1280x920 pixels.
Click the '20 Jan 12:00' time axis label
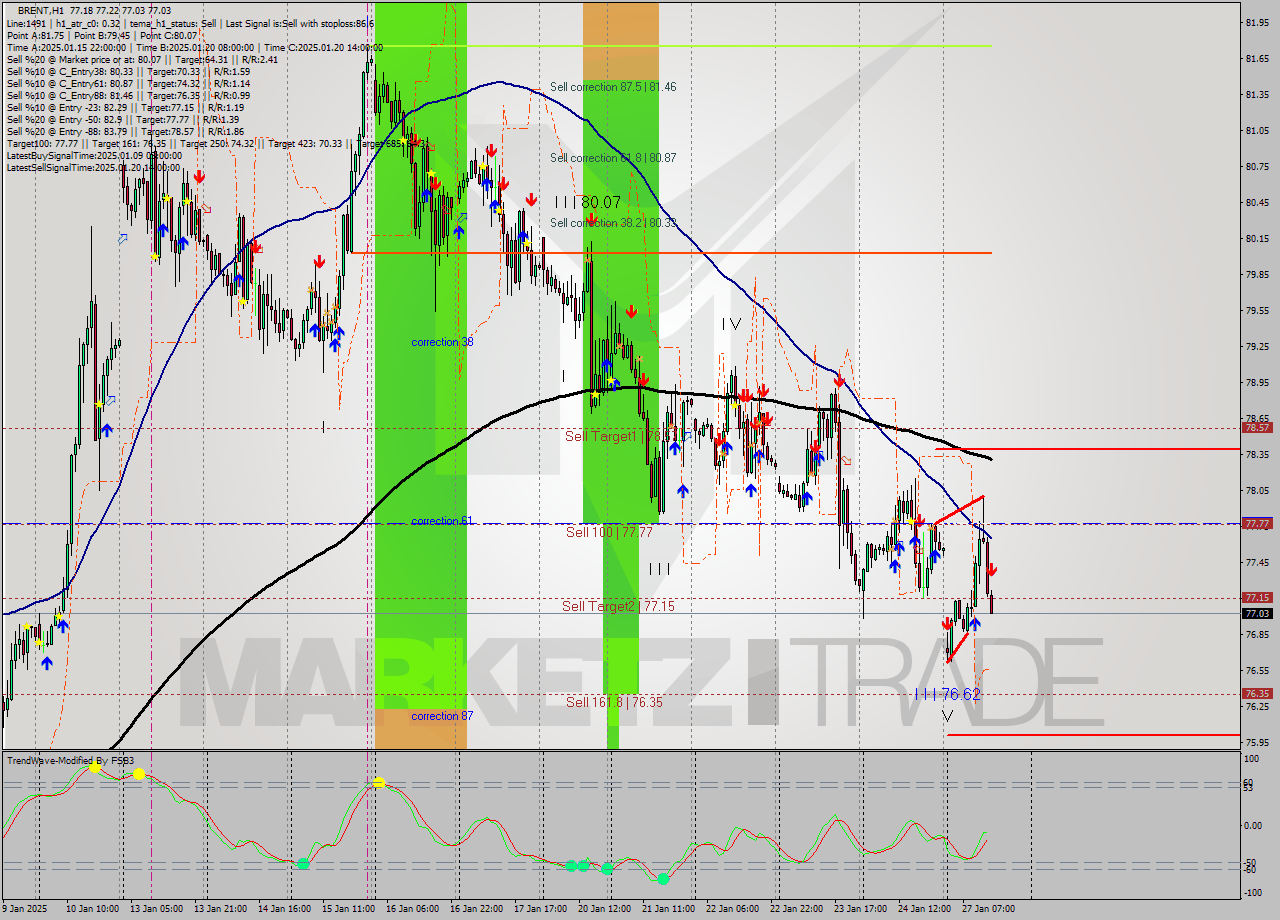[x=604, y=908]
